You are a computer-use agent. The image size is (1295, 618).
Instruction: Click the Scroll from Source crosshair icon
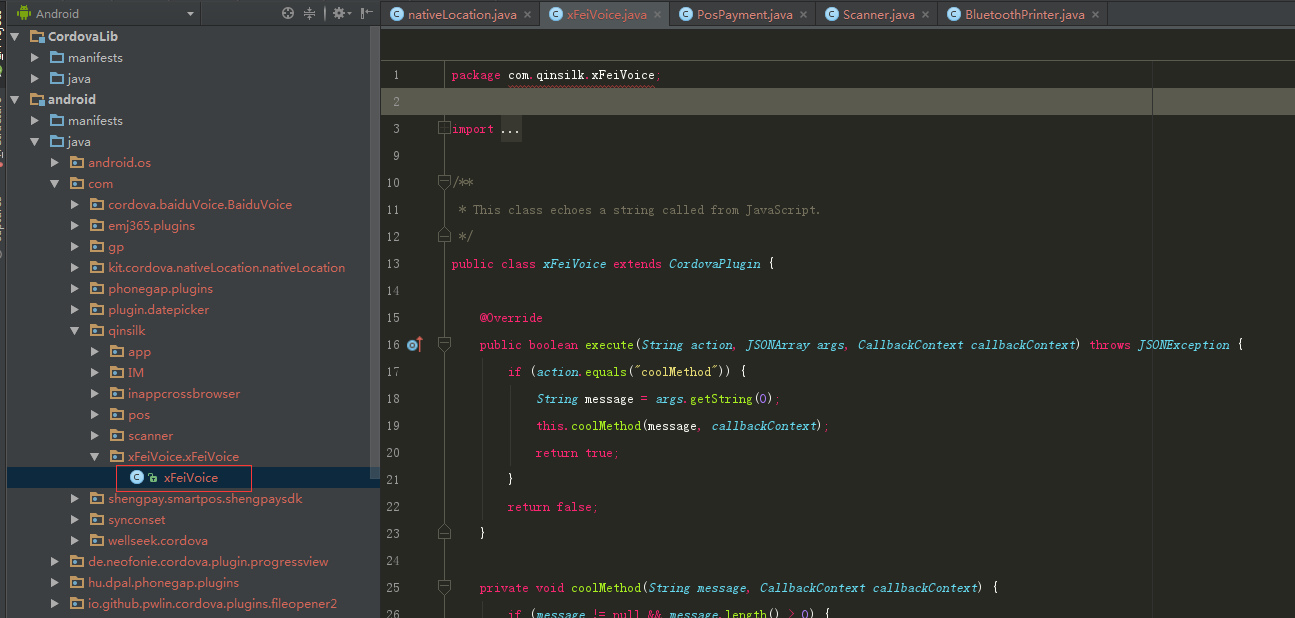point(288,14)
